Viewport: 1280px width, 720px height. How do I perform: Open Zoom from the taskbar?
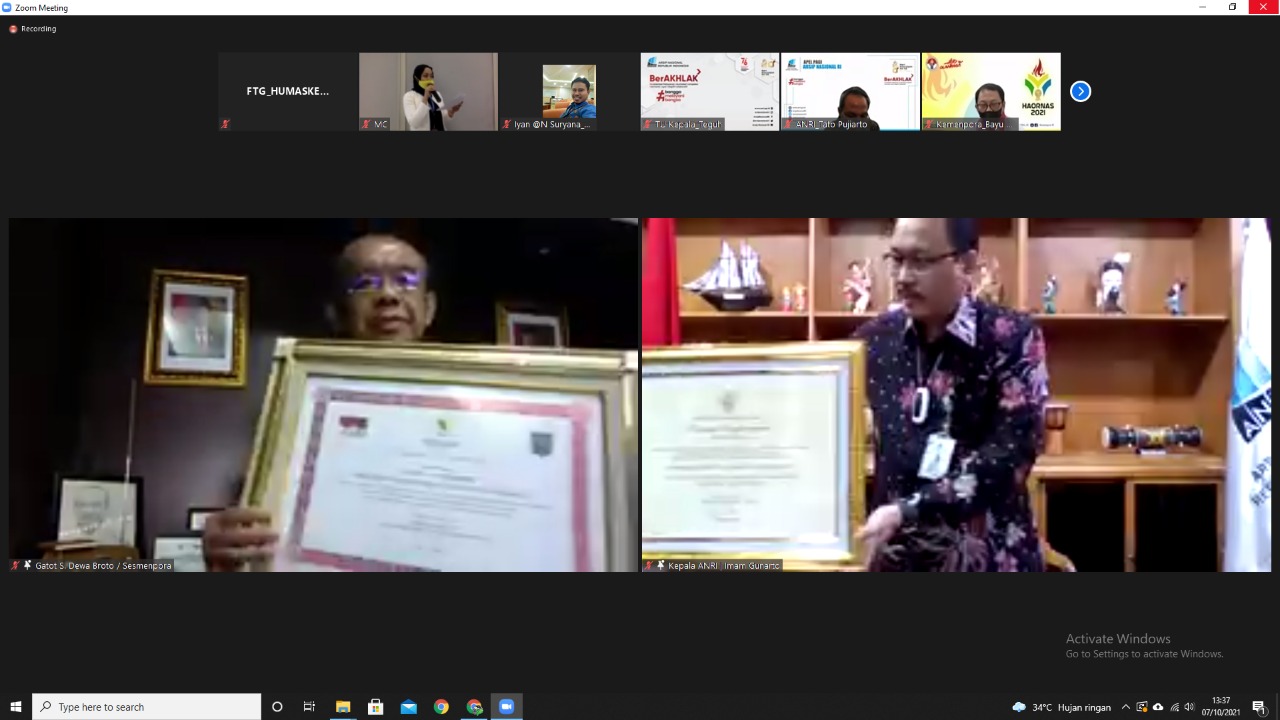(506, 707)
